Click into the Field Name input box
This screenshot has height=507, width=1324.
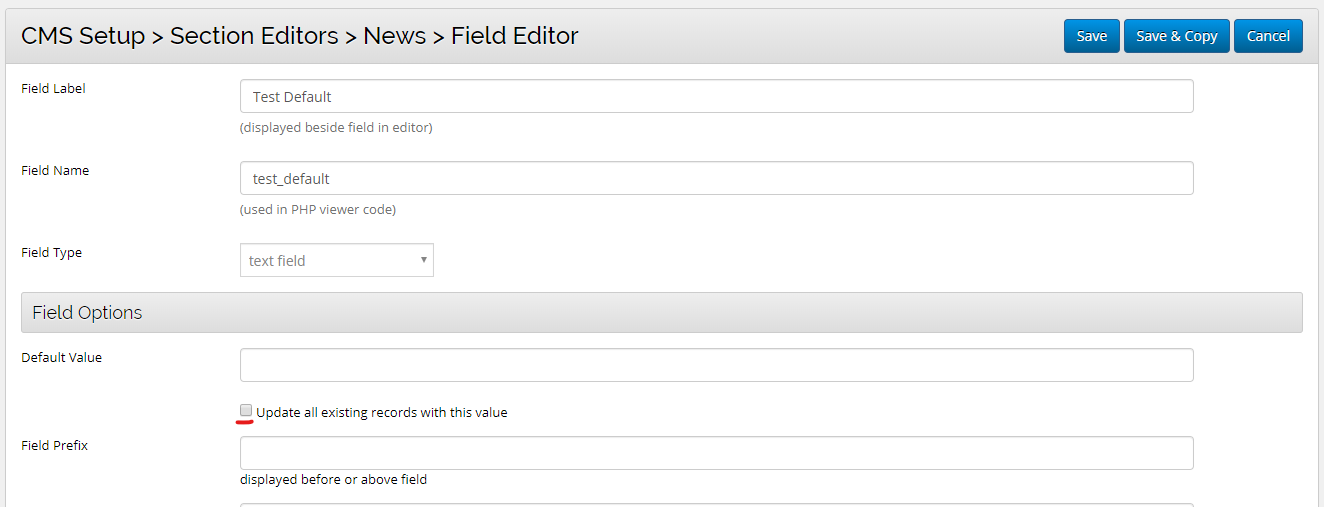(x=716, y=179)
